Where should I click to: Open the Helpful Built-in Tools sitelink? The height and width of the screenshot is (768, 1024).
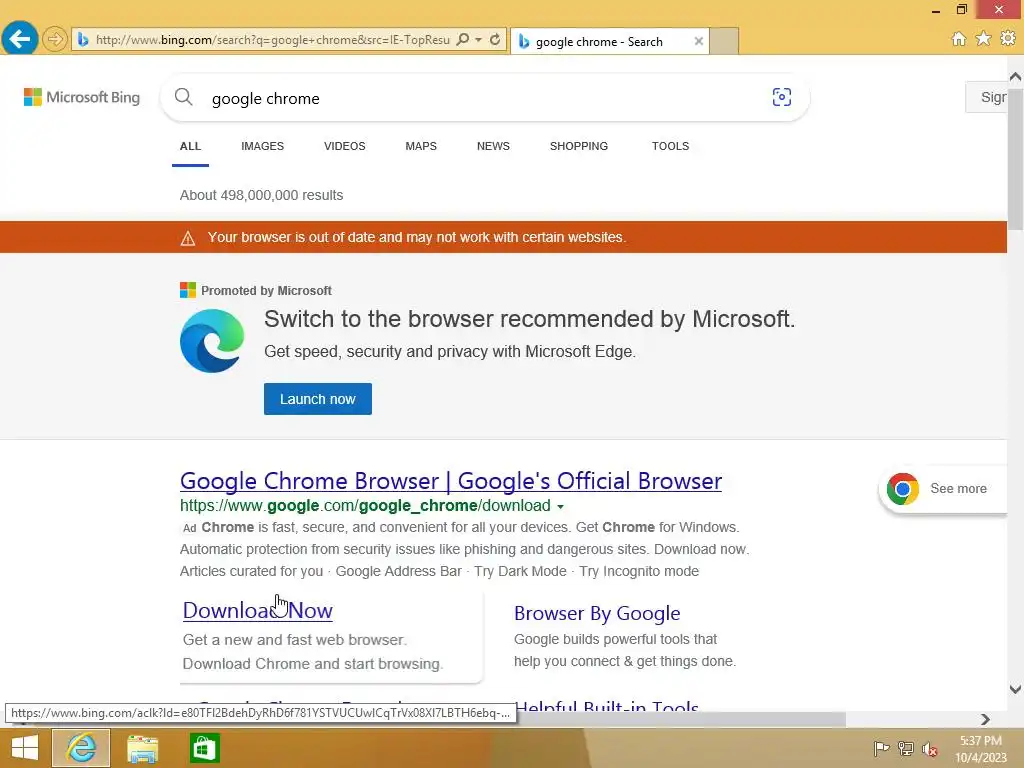tap(607, 705)
